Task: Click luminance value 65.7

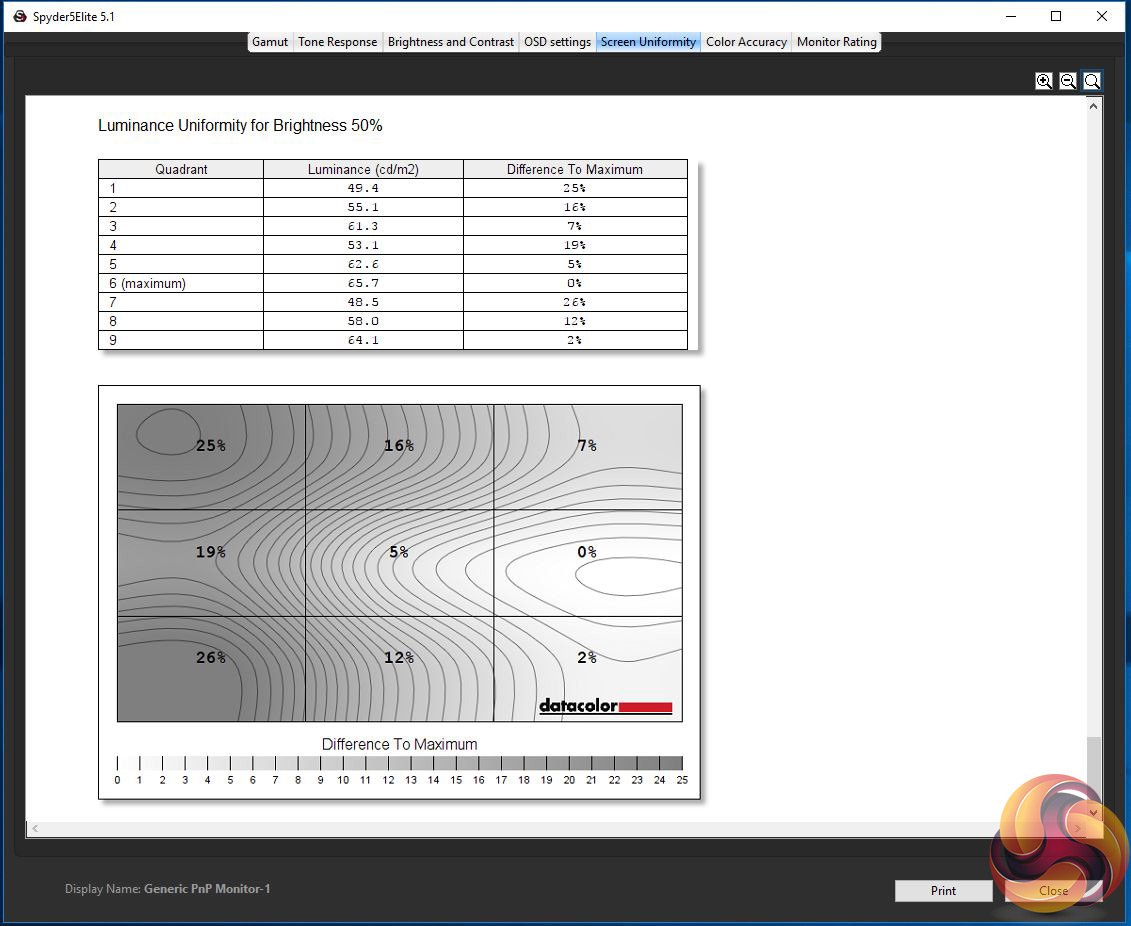Action: coord(363,283)
